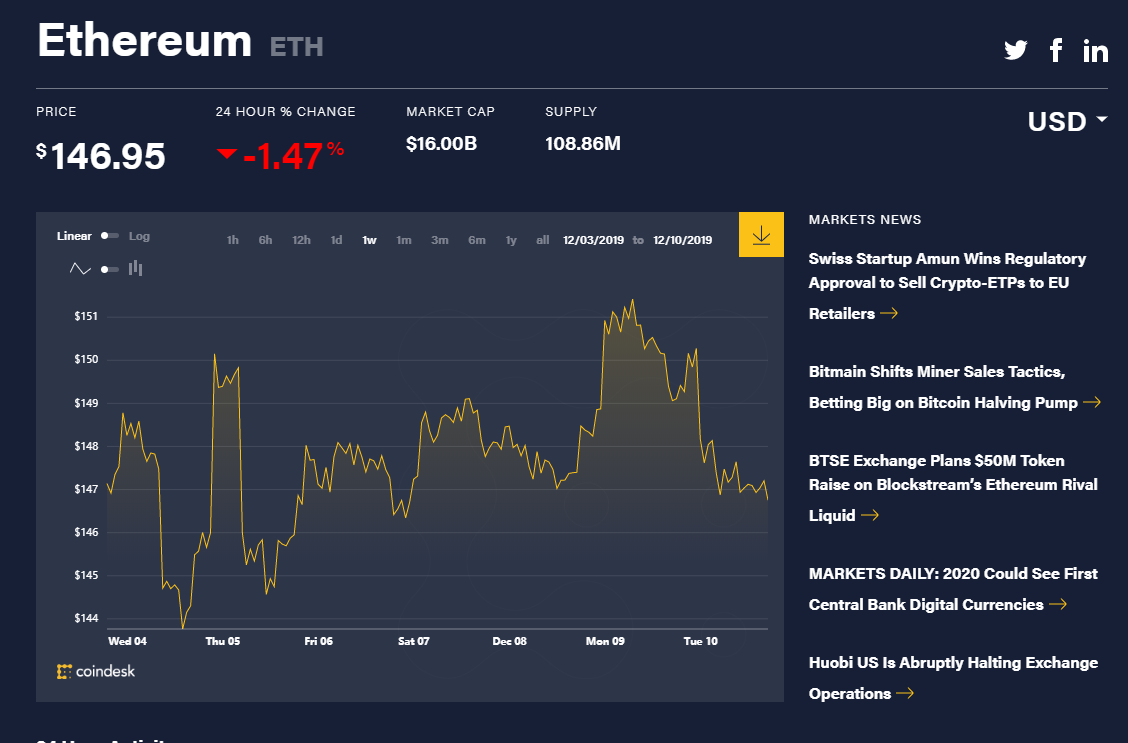The width and height of the screenshot is (1128, 743).
Task: Select the 1h time range
Action: [x=232, y=240]
